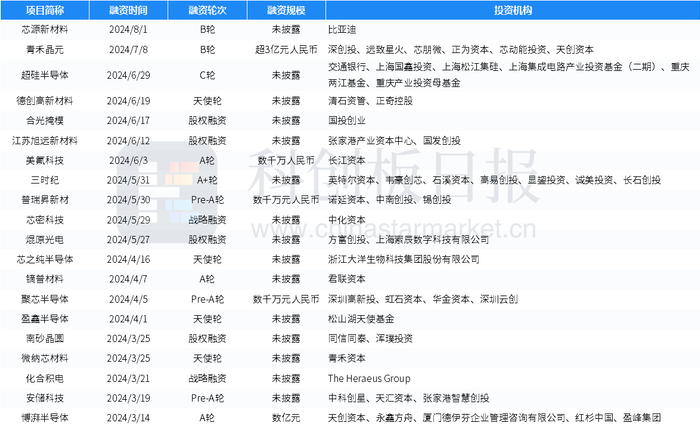Screen dimensions: 700x429
Task: Select the 化合积电 project name cell
Action: [x=45, y=379]
